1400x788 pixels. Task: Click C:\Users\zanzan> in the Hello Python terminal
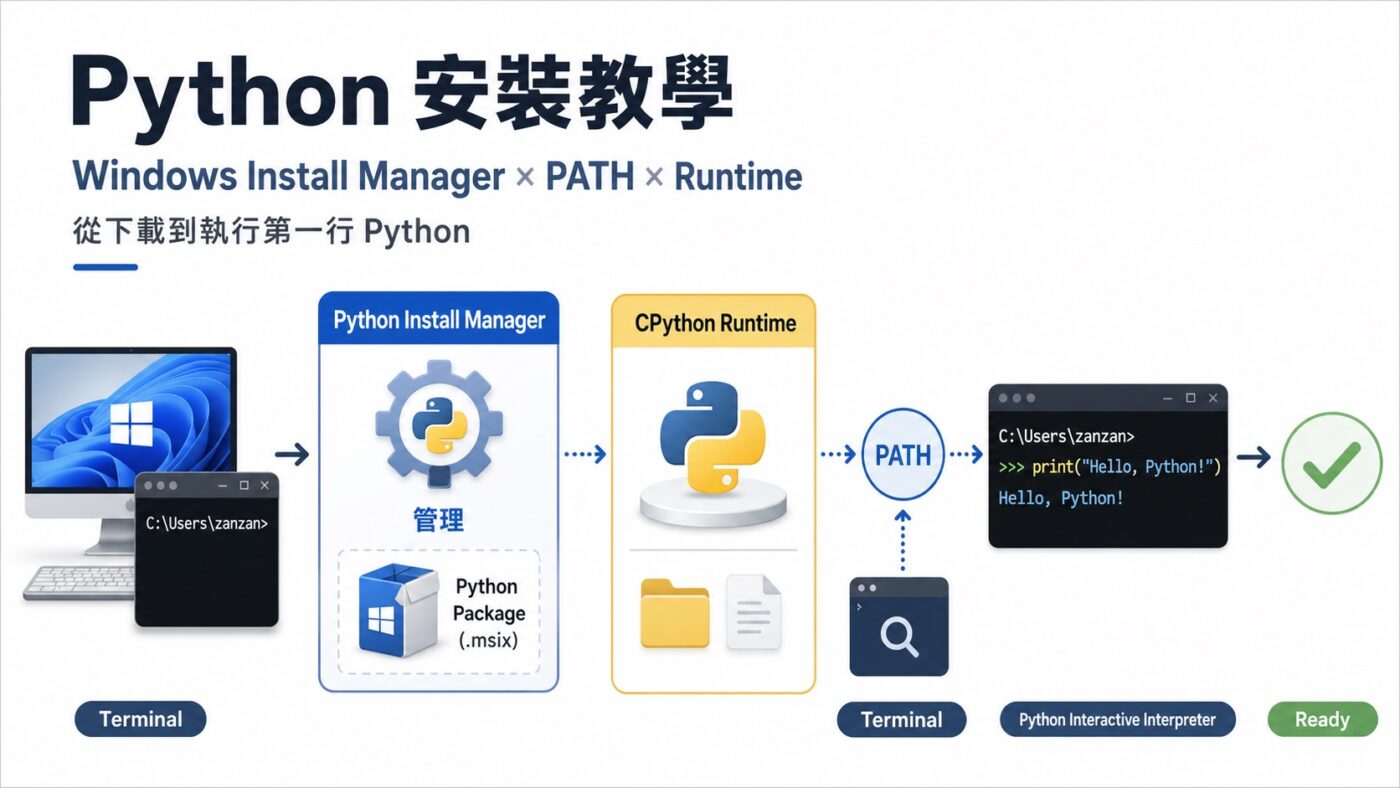pos(1067,436)
